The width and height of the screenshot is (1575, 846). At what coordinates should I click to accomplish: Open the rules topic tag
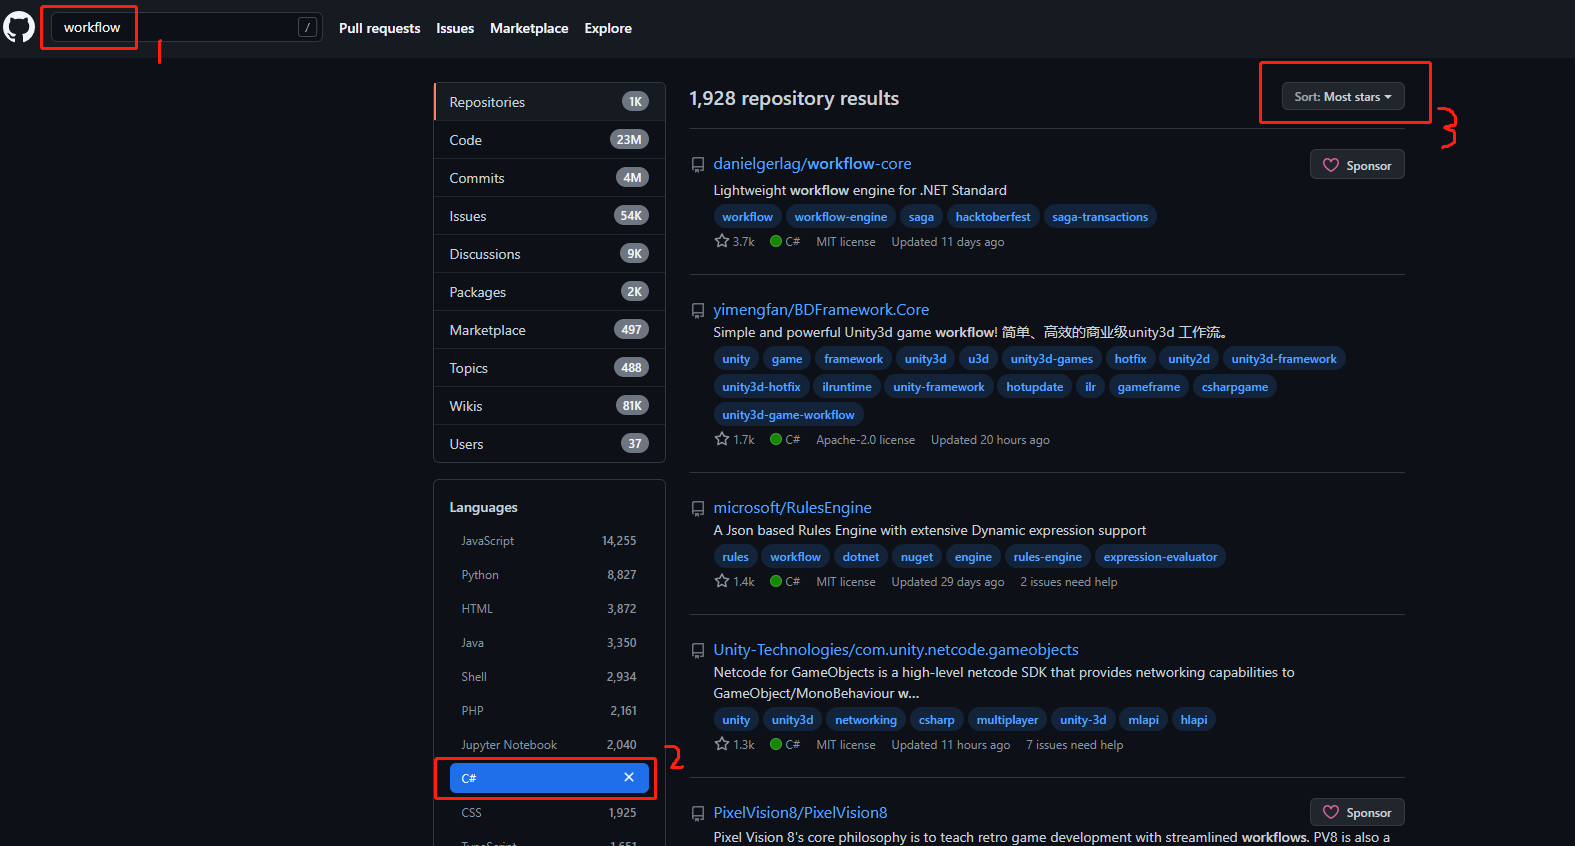click(735, 557)
